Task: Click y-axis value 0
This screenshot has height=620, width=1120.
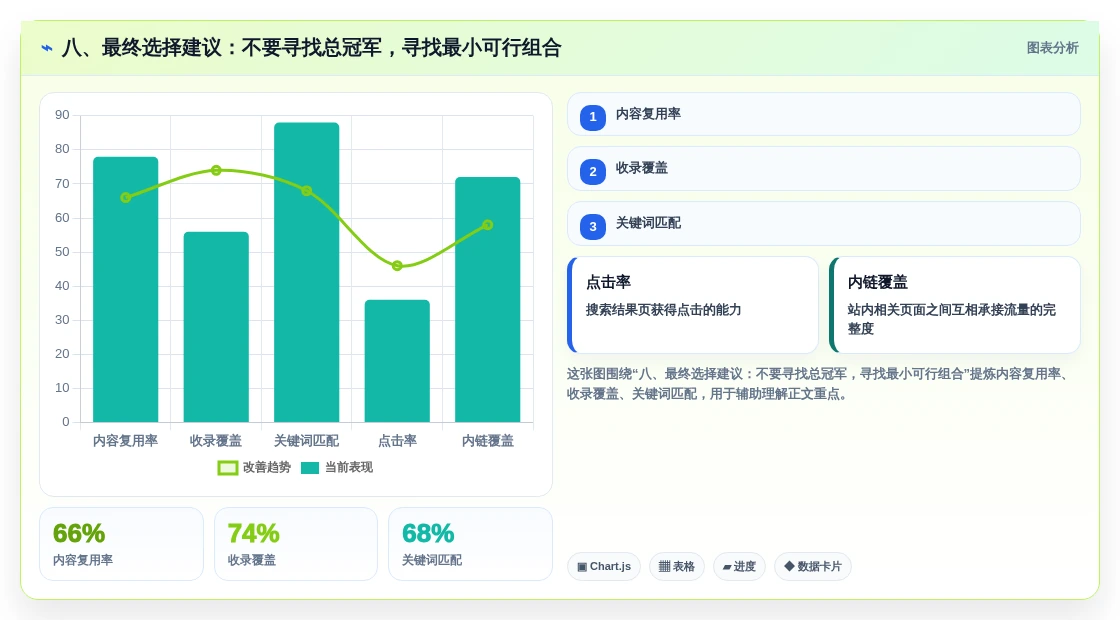Action: 66,421
